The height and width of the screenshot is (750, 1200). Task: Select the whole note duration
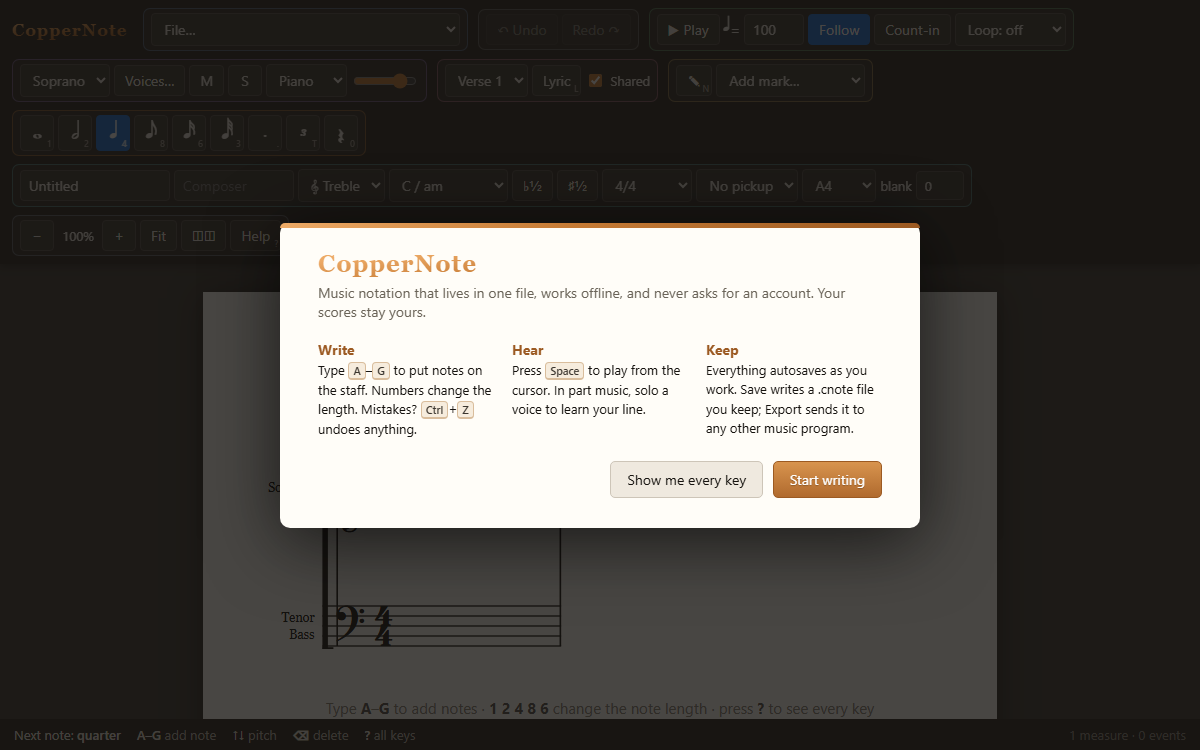pyautogui.click(x=37, y=132)
